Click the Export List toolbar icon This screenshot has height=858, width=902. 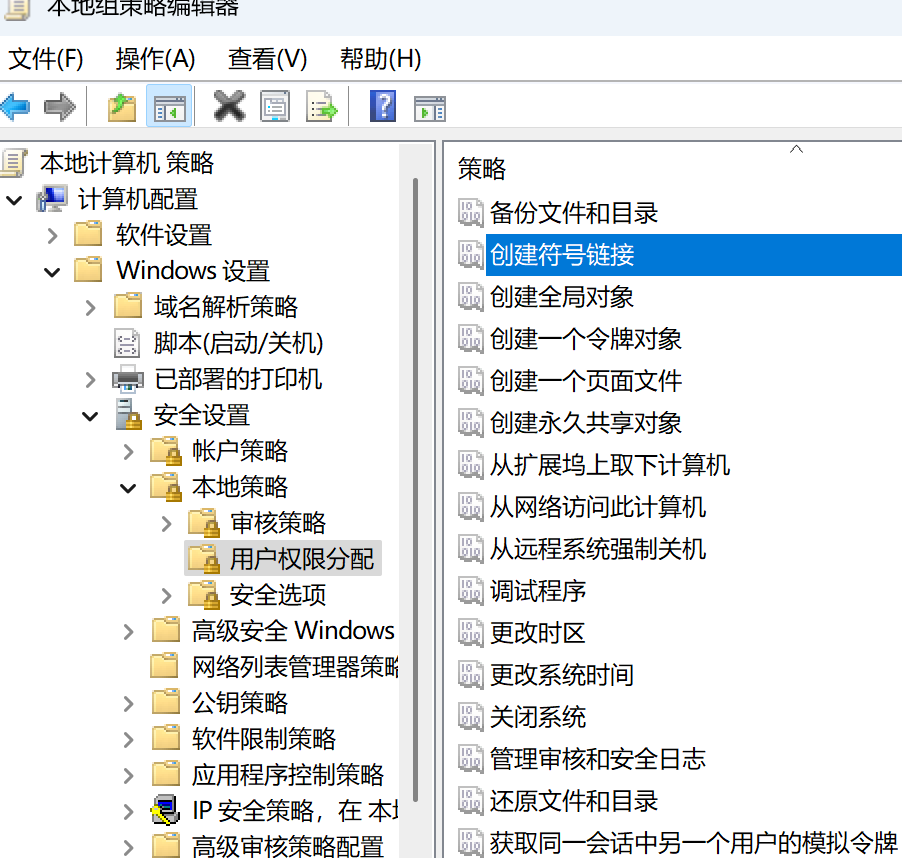322,106
